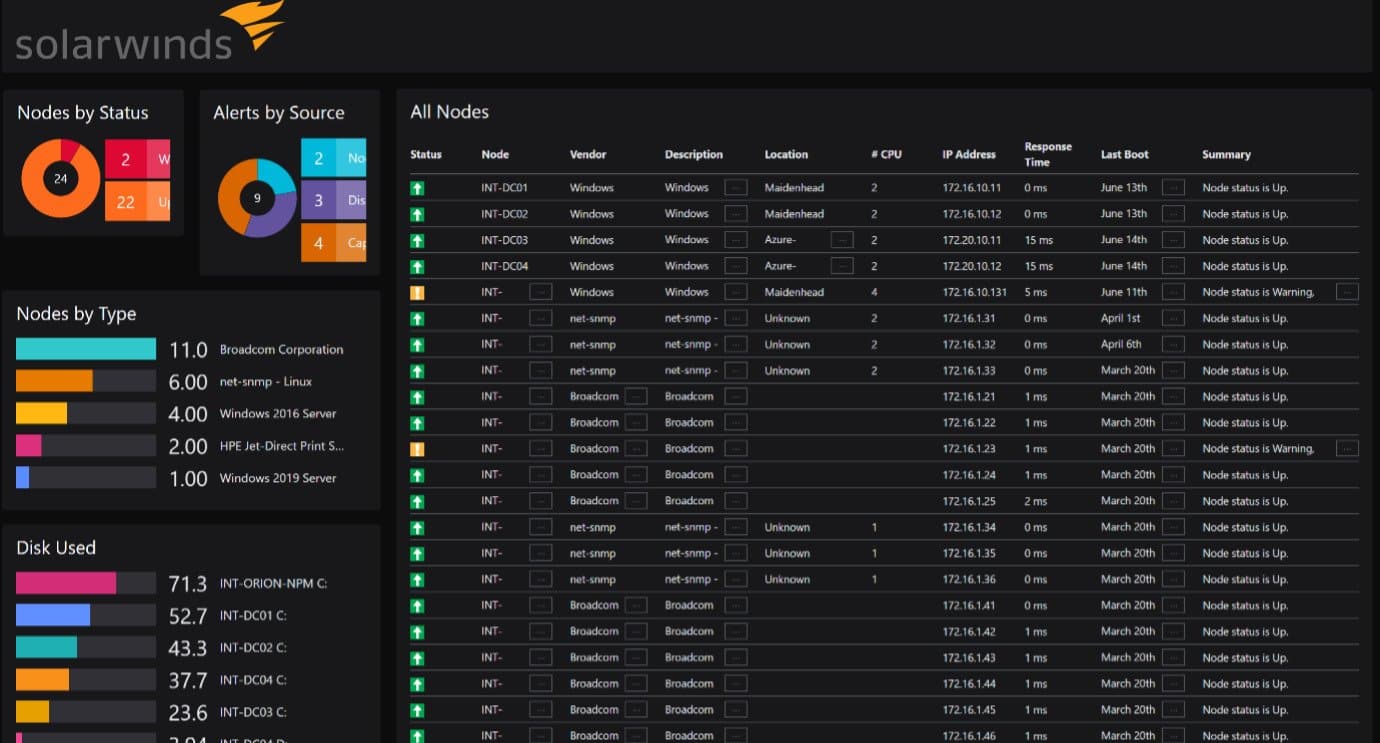Expand the Summary ellipsis on 172.16.1.23 row
Viewport: 1380px width, 743px height.
coord(1347,448)
